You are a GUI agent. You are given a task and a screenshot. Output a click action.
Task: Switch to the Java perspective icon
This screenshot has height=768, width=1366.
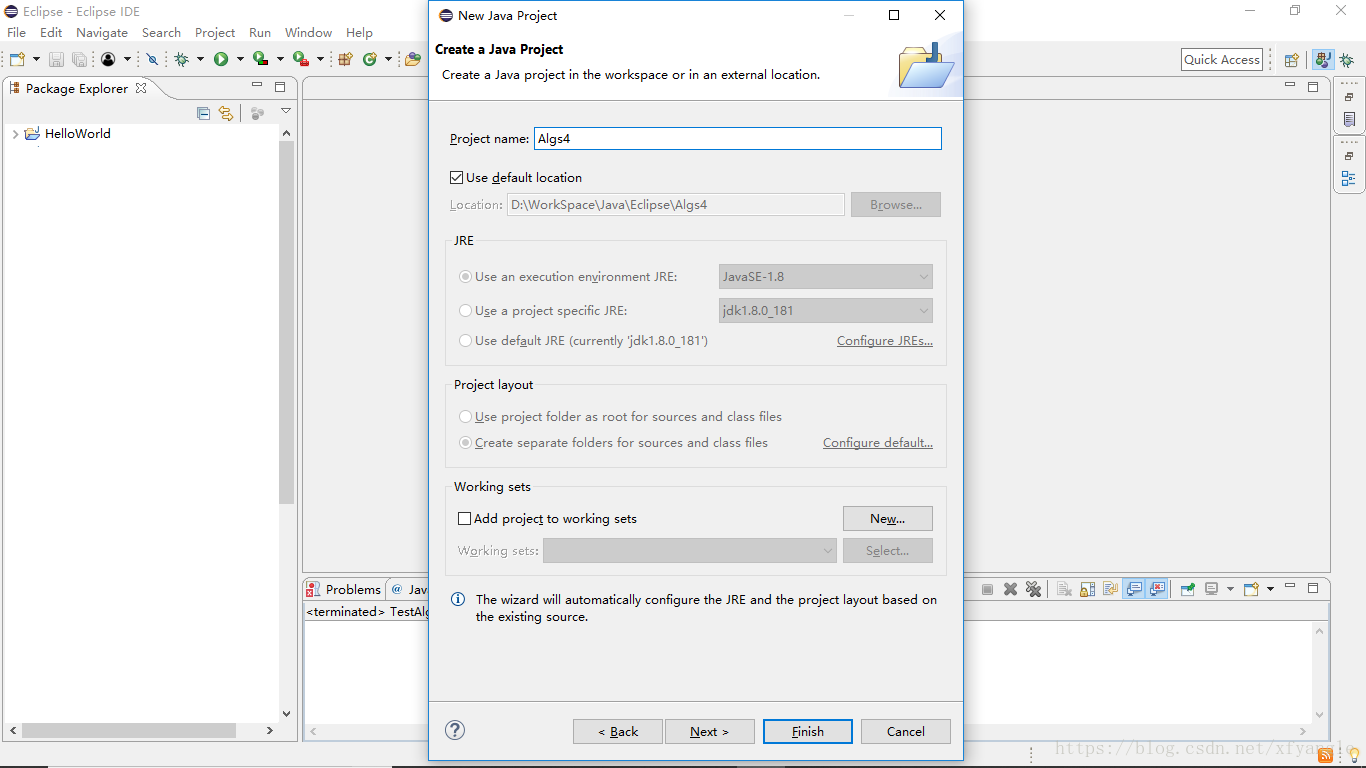tap(1322, 60)
